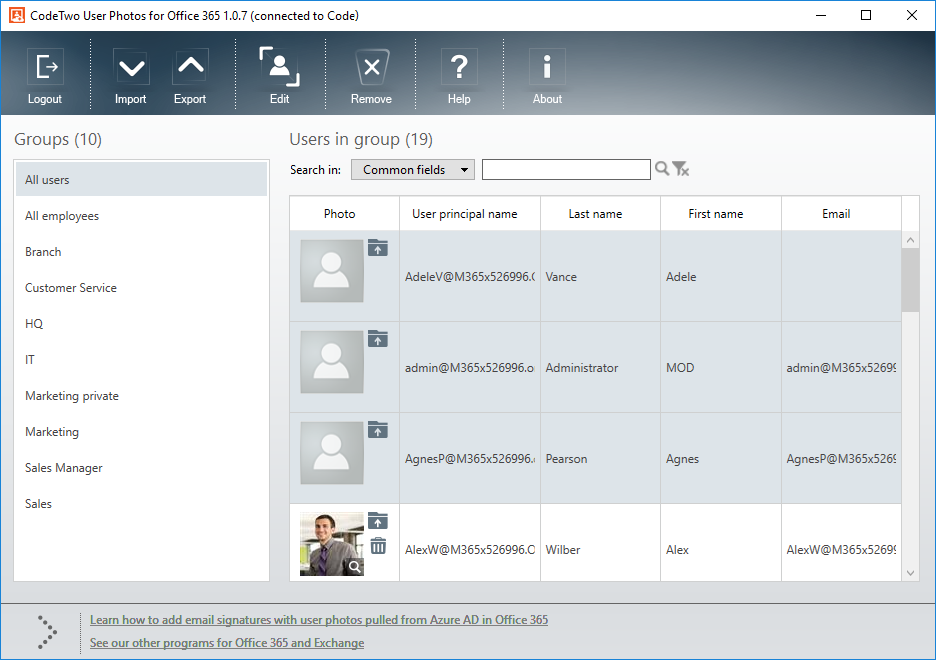The height and width of the screenshot is (660, 936).
Task: Click the AgnesP@M365x526996 principal name cell
Action: 470,458
